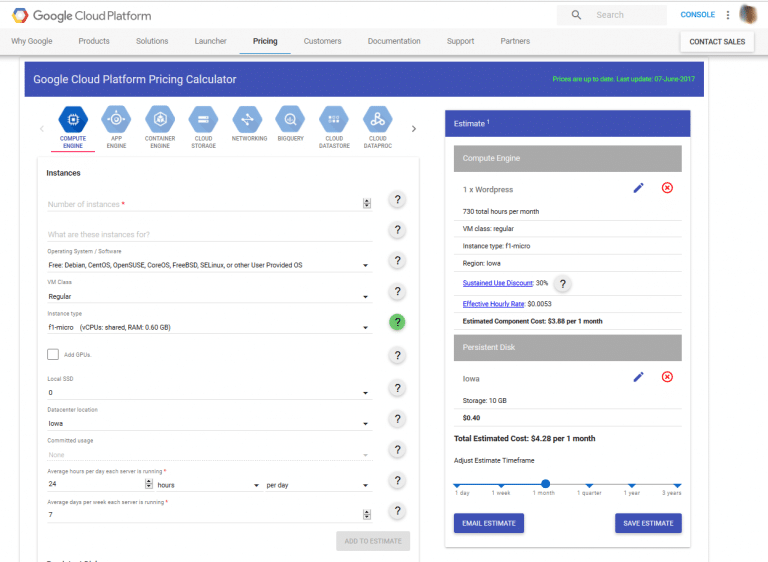
Task: Open help for Sustained Use Discount
Action: 563,284
